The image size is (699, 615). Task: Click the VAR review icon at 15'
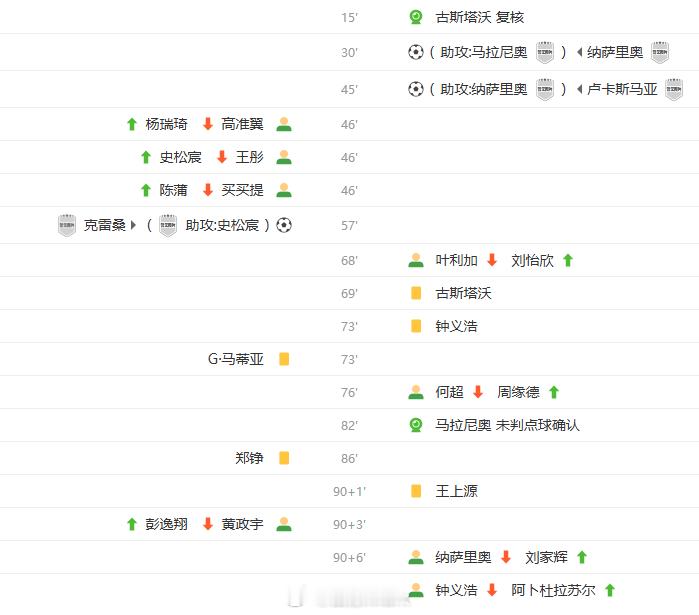pyautogui.click(x=415, y=17)
